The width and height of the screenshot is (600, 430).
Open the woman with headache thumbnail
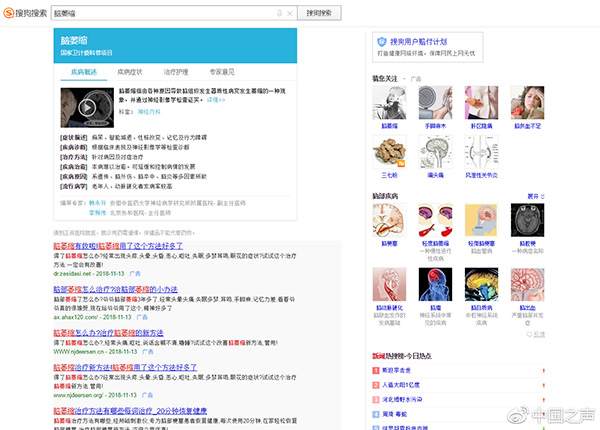coord(527,103)
